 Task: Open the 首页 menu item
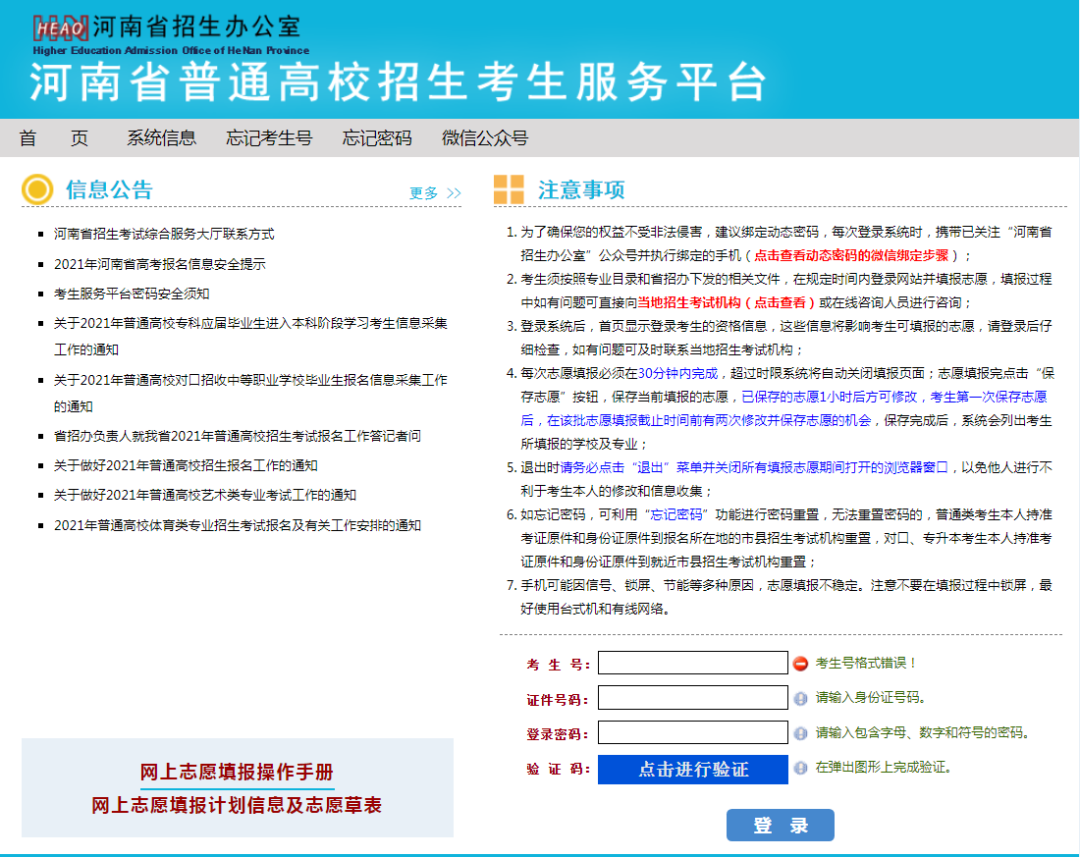[55, 138]
